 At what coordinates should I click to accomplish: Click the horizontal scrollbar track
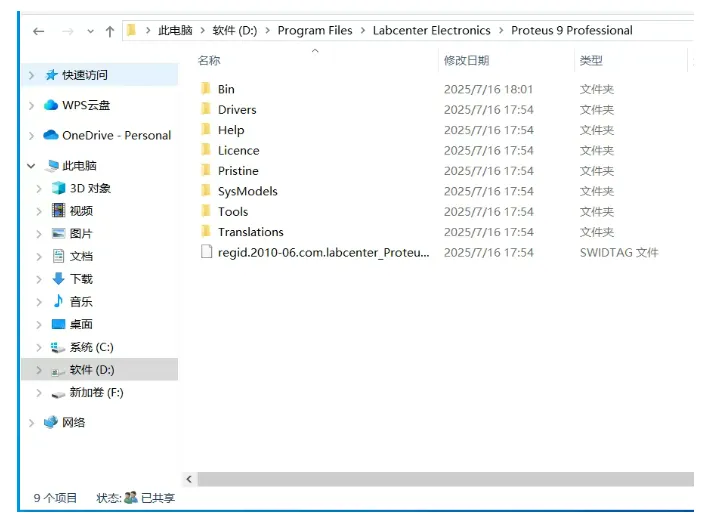445,479
